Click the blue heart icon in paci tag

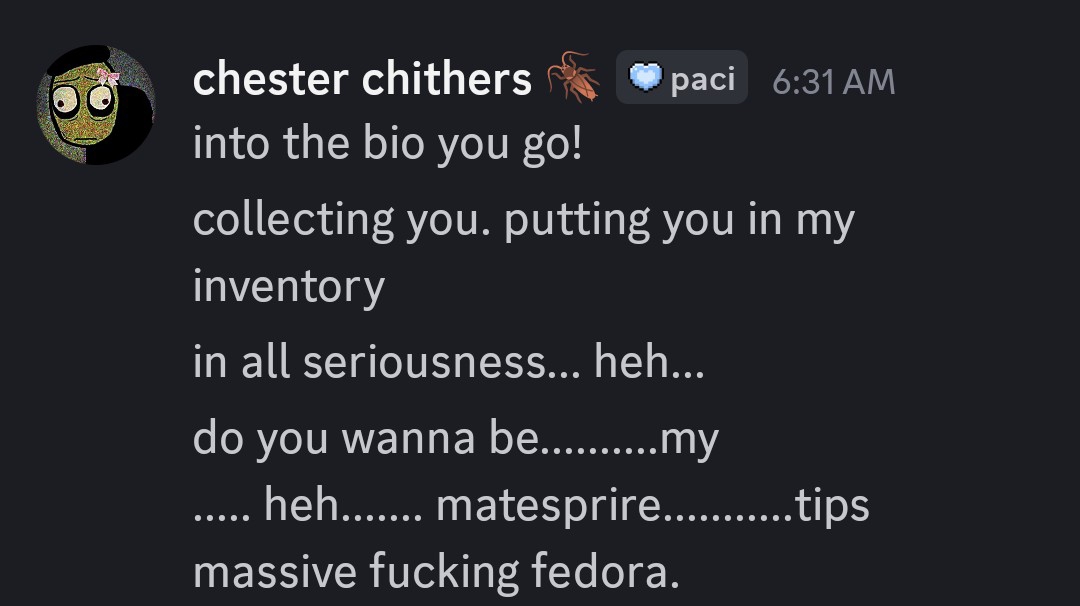[644, 78]
